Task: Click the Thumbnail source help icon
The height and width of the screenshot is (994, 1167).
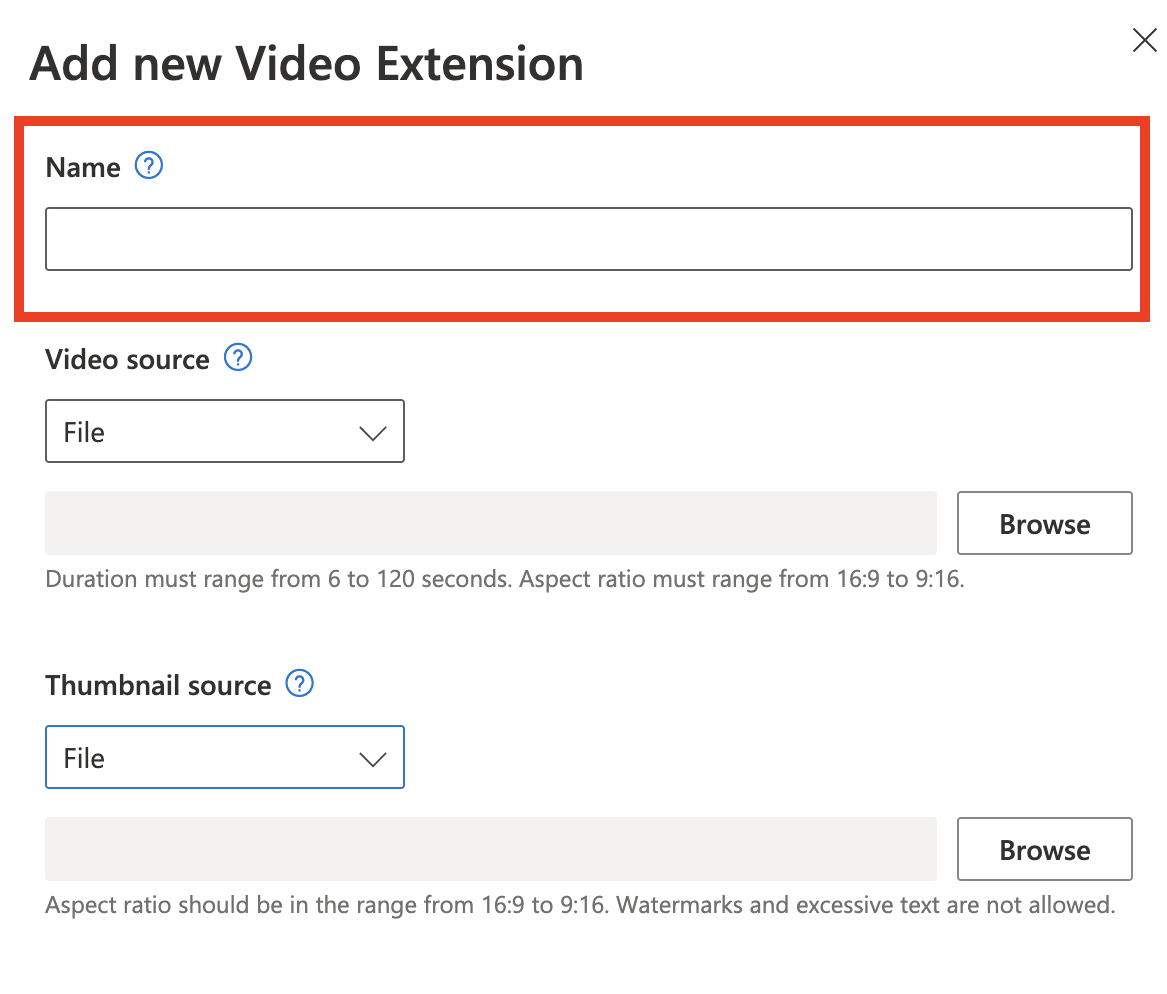Action: 300,684
